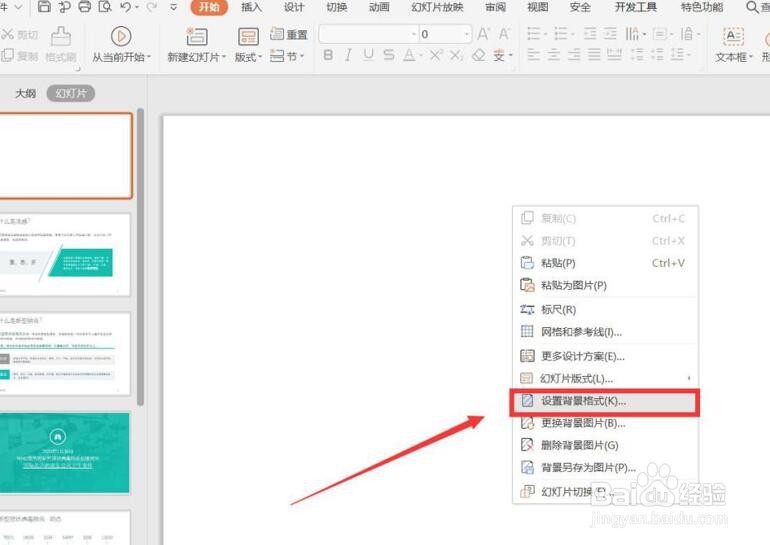This screenshot has height=545, width=770.
Task: Toggle Underline formatting
Action: pyautogui.click(x=368, y=55)
